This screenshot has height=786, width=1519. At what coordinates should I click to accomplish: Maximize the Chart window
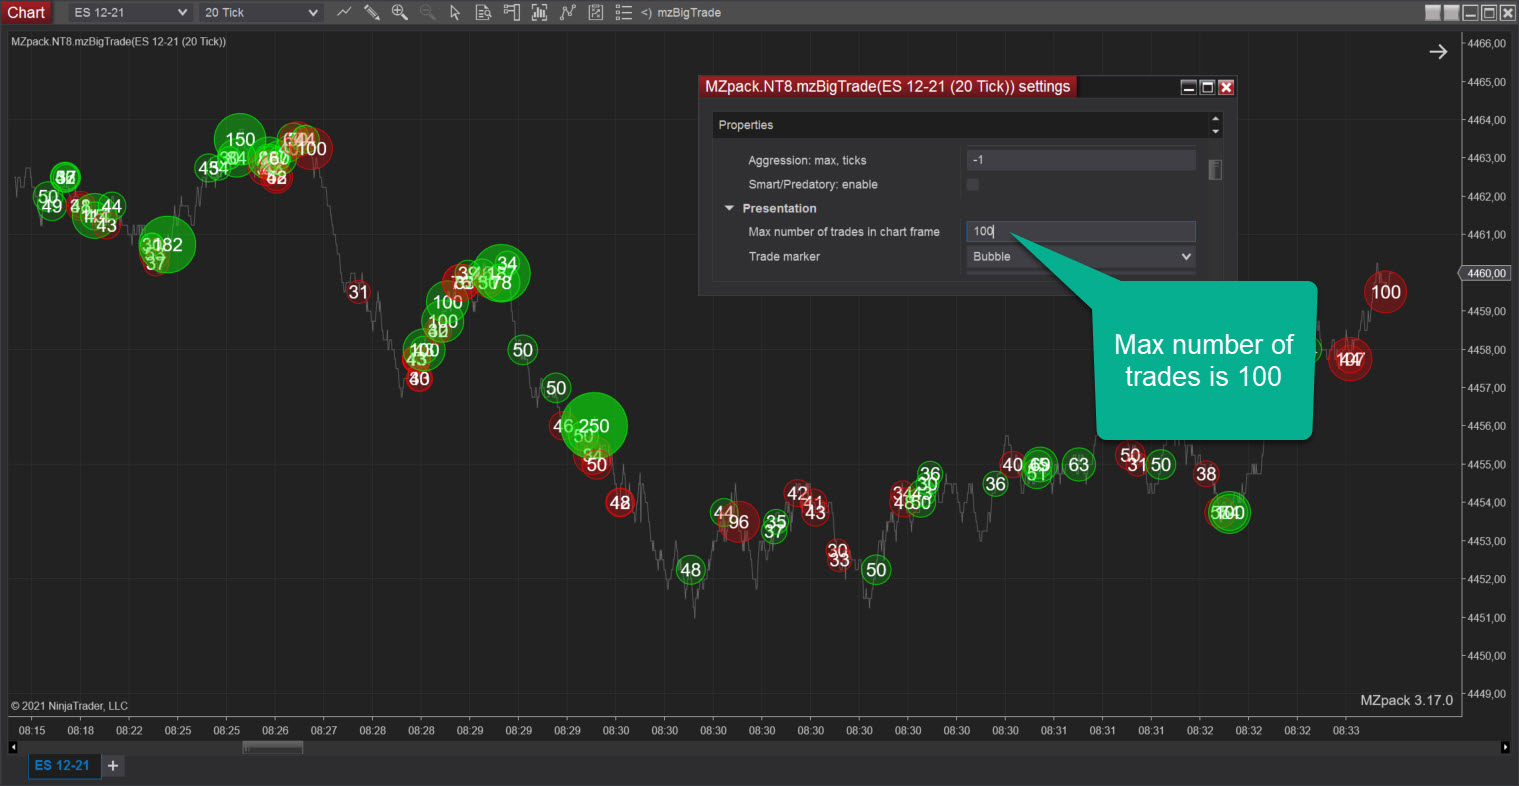coord(1488,12)
